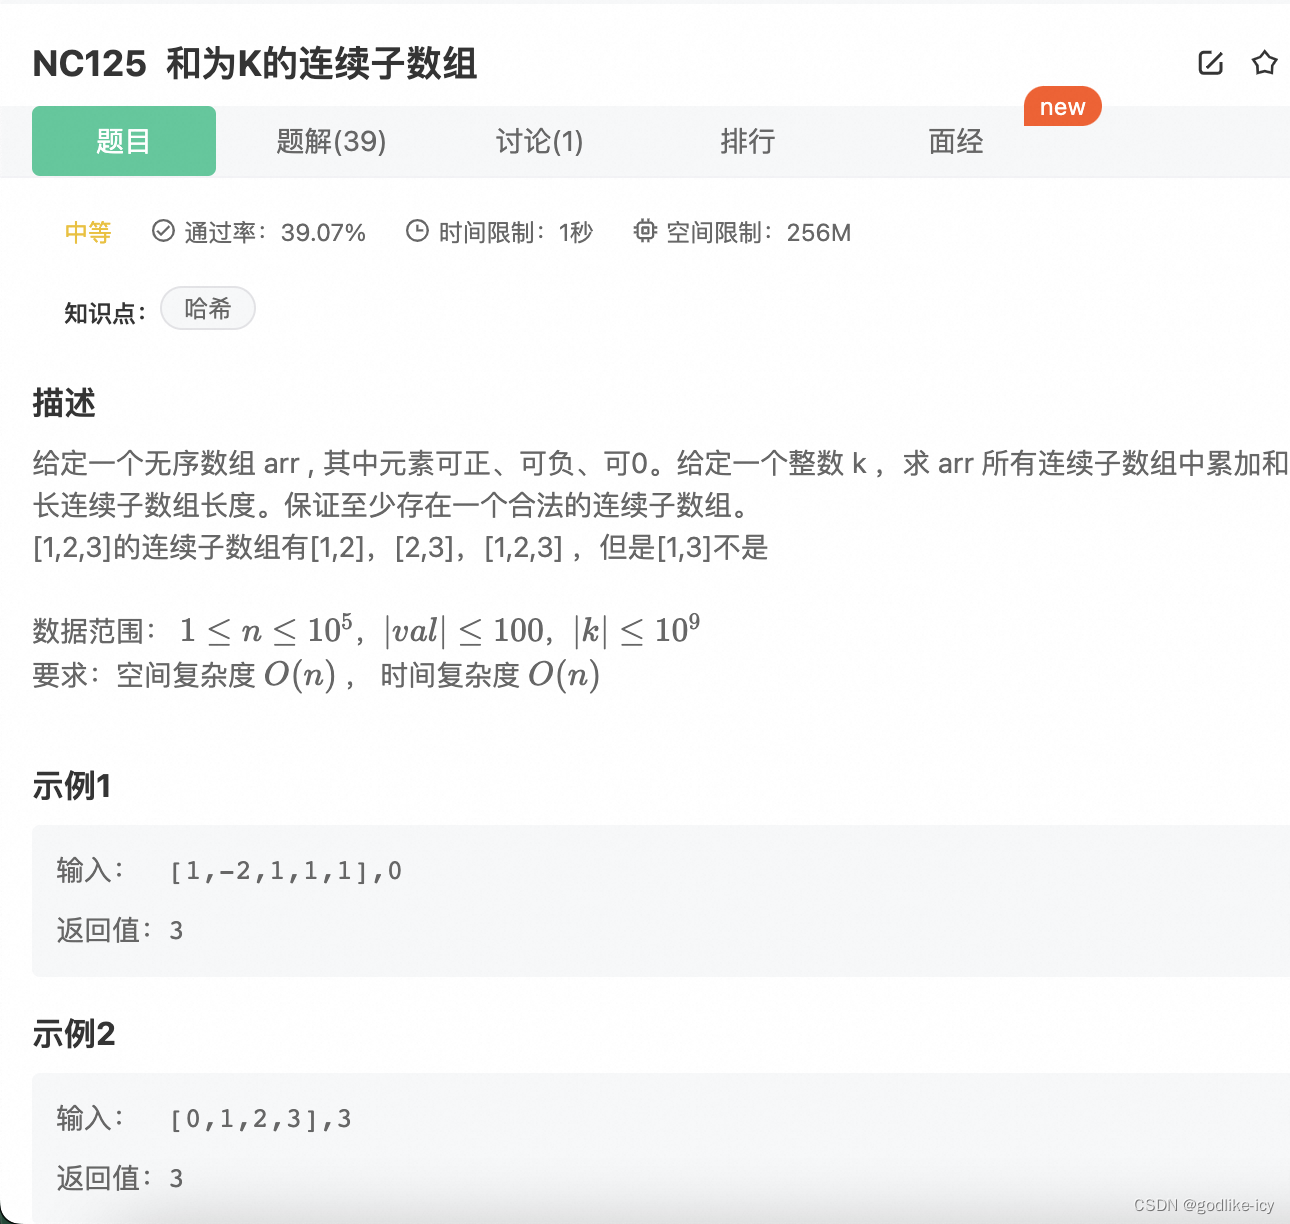Click the 描述 heading

point(64,403)
